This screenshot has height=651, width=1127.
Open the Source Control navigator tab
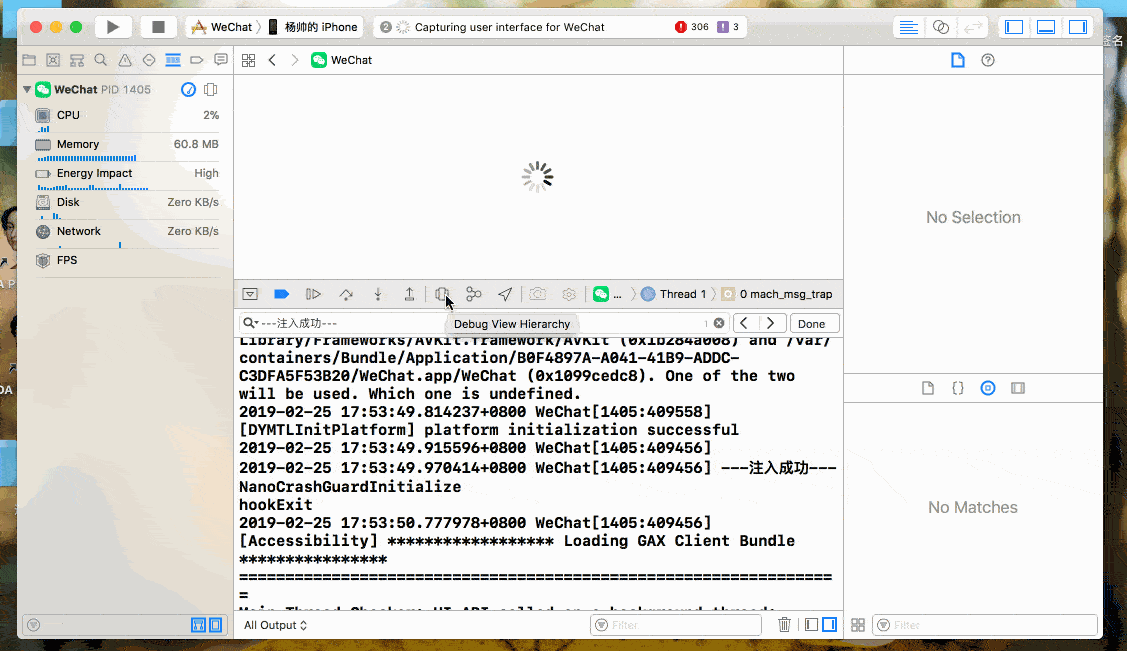coord(53,60)
